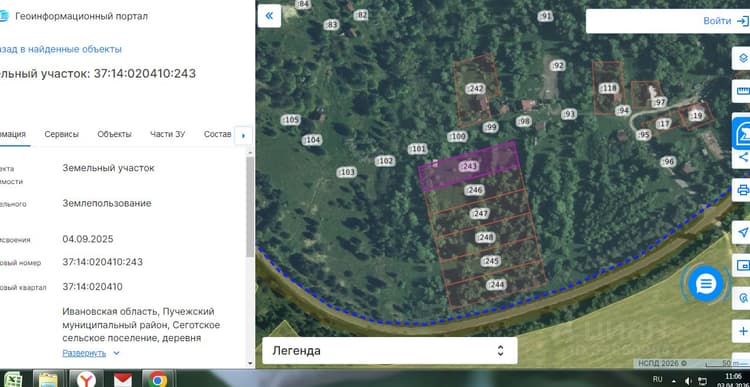
Task: Click the Землепользование value text
Action: (107, 203)
